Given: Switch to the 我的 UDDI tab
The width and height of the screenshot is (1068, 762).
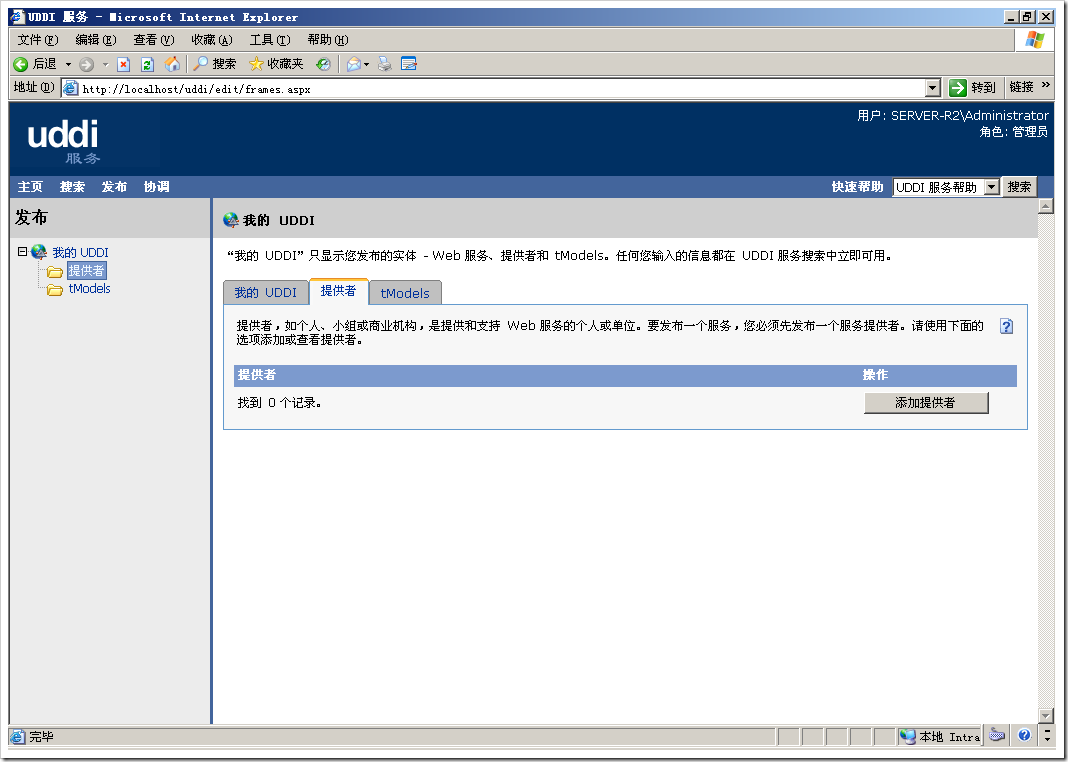Looking at the screenshot, I should pyautogui.click(x=266, y=293).
